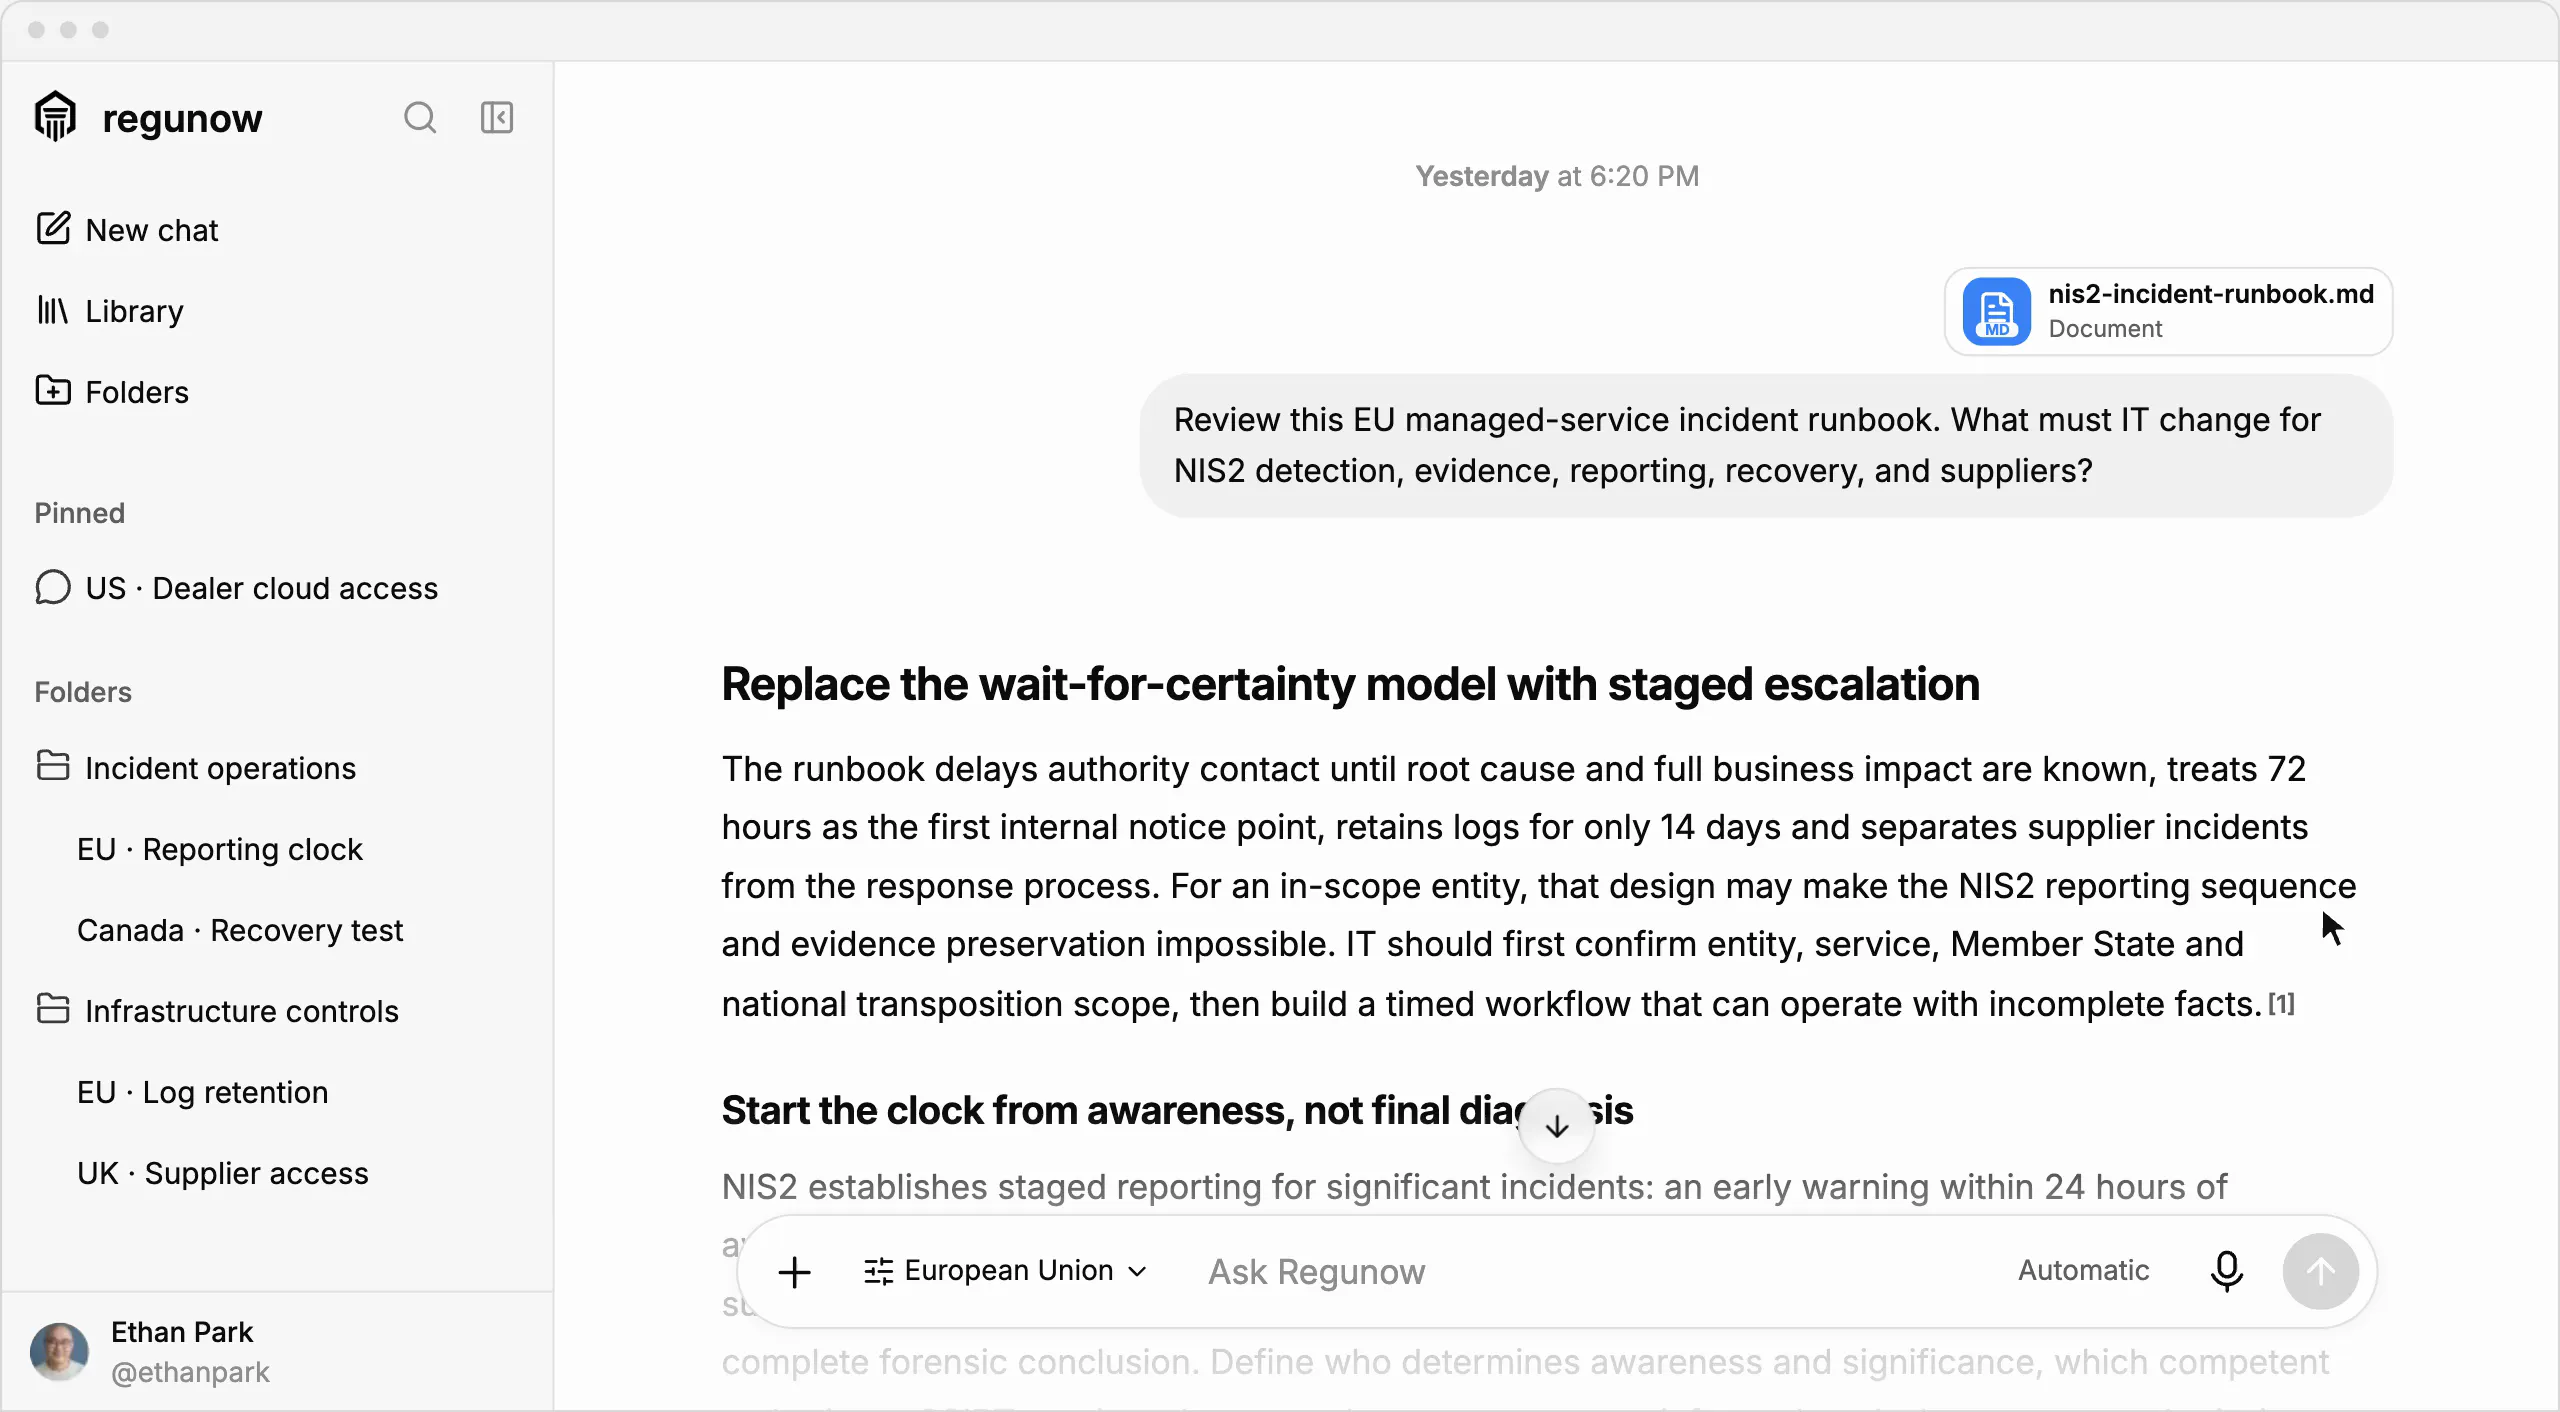Viewport: 2560px width, 1412px height.
Task: Click the Infrastructure controls folder icon
Action: click(53, 1009)
